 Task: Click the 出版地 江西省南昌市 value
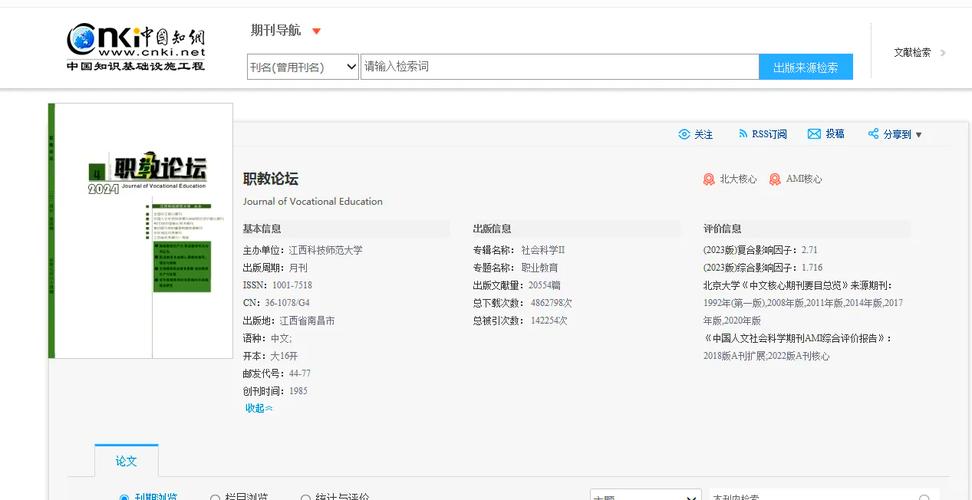click(307, 321)
